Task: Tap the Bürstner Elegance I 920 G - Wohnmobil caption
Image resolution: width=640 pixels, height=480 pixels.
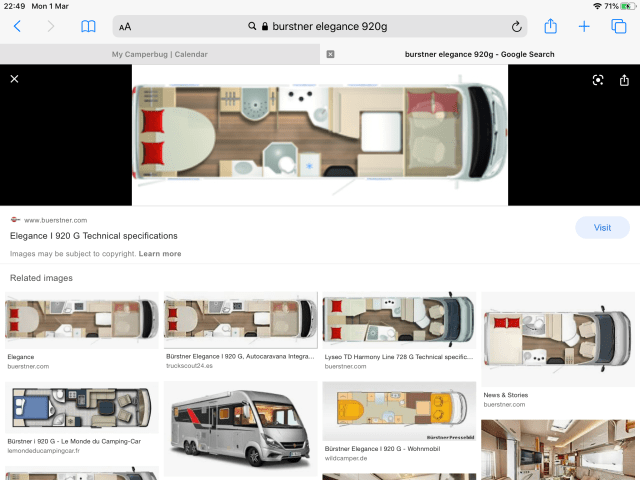Action: [x=382, y=449]
